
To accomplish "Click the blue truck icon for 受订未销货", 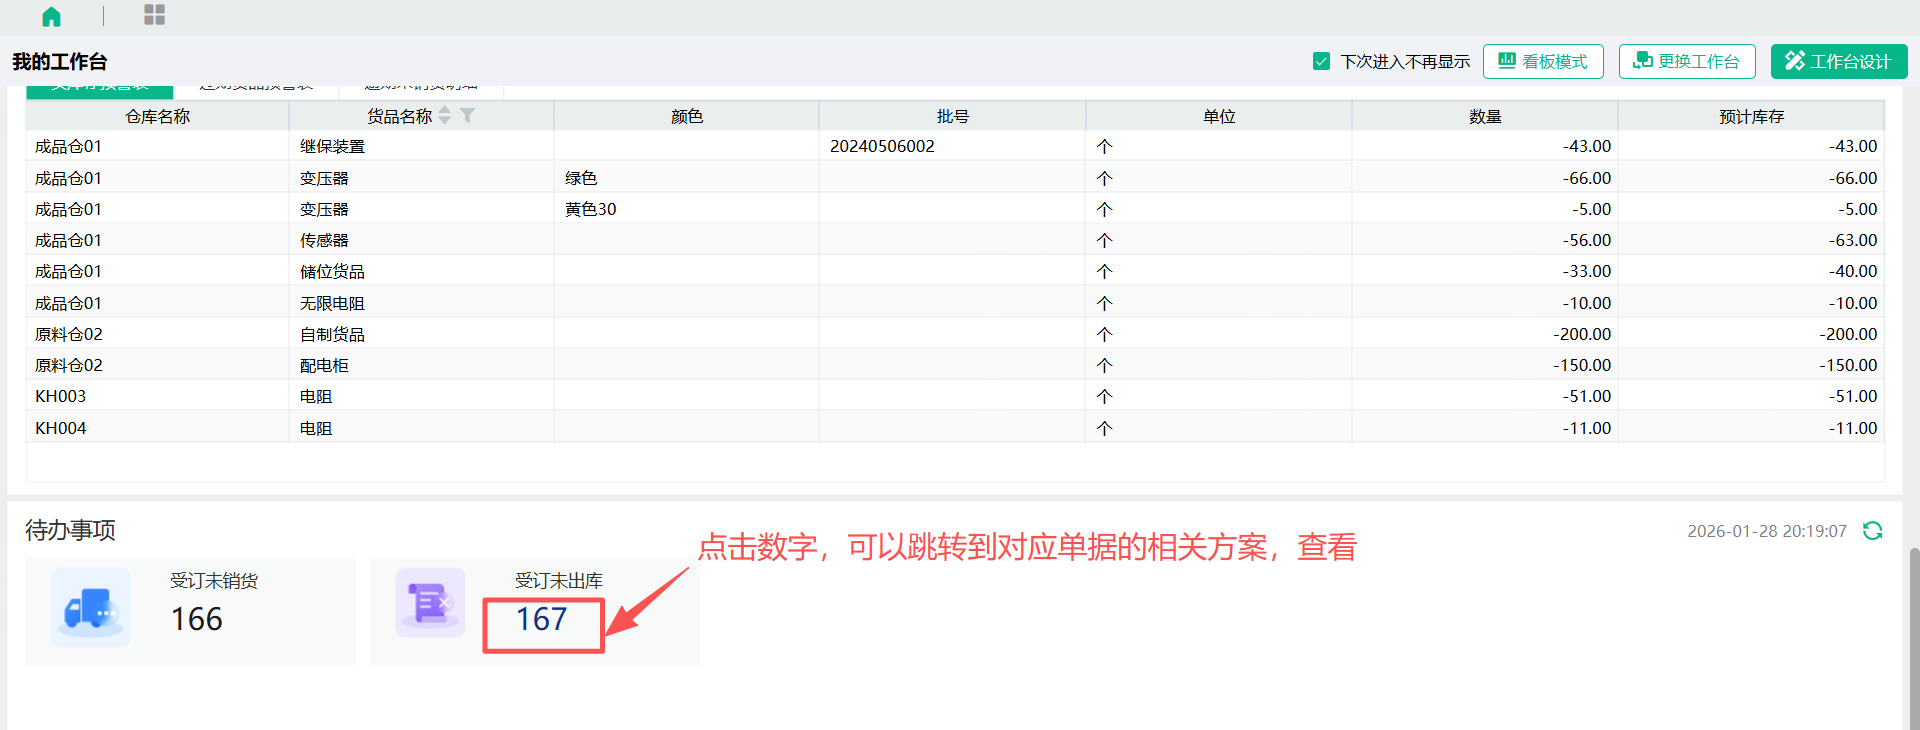I will (90, 607).
